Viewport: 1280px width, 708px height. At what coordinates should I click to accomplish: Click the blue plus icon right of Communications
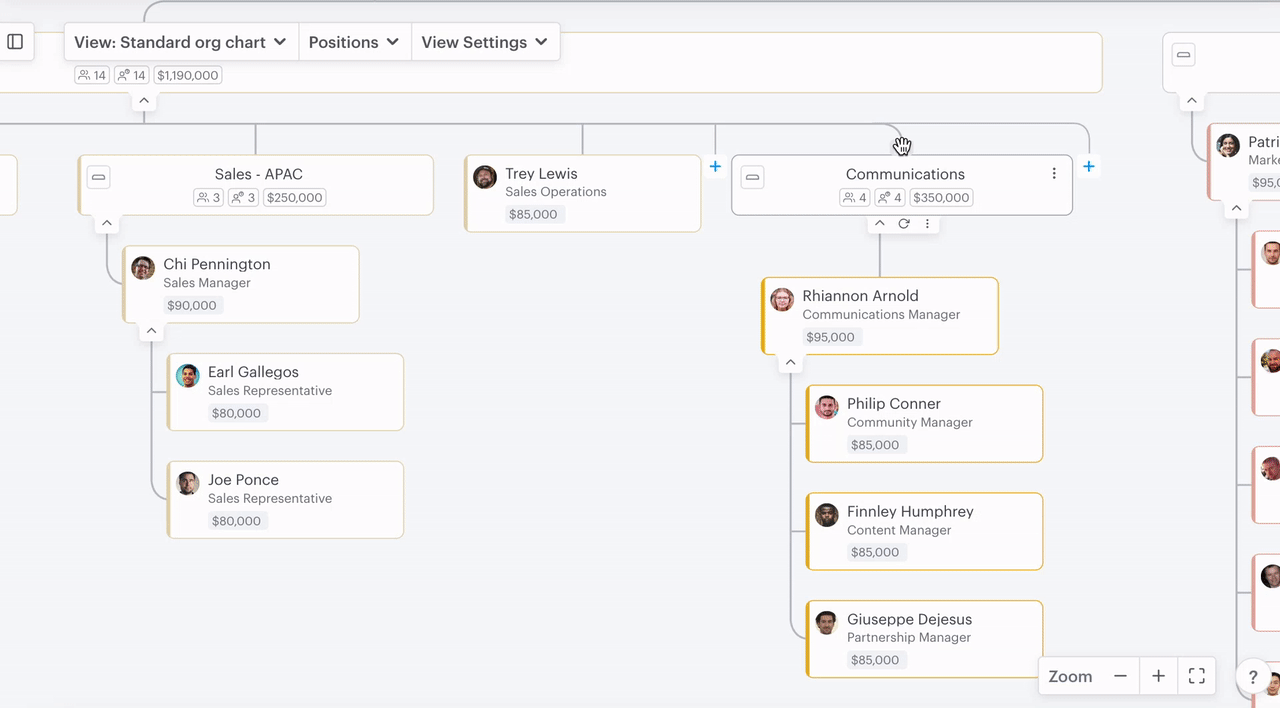1089,166
